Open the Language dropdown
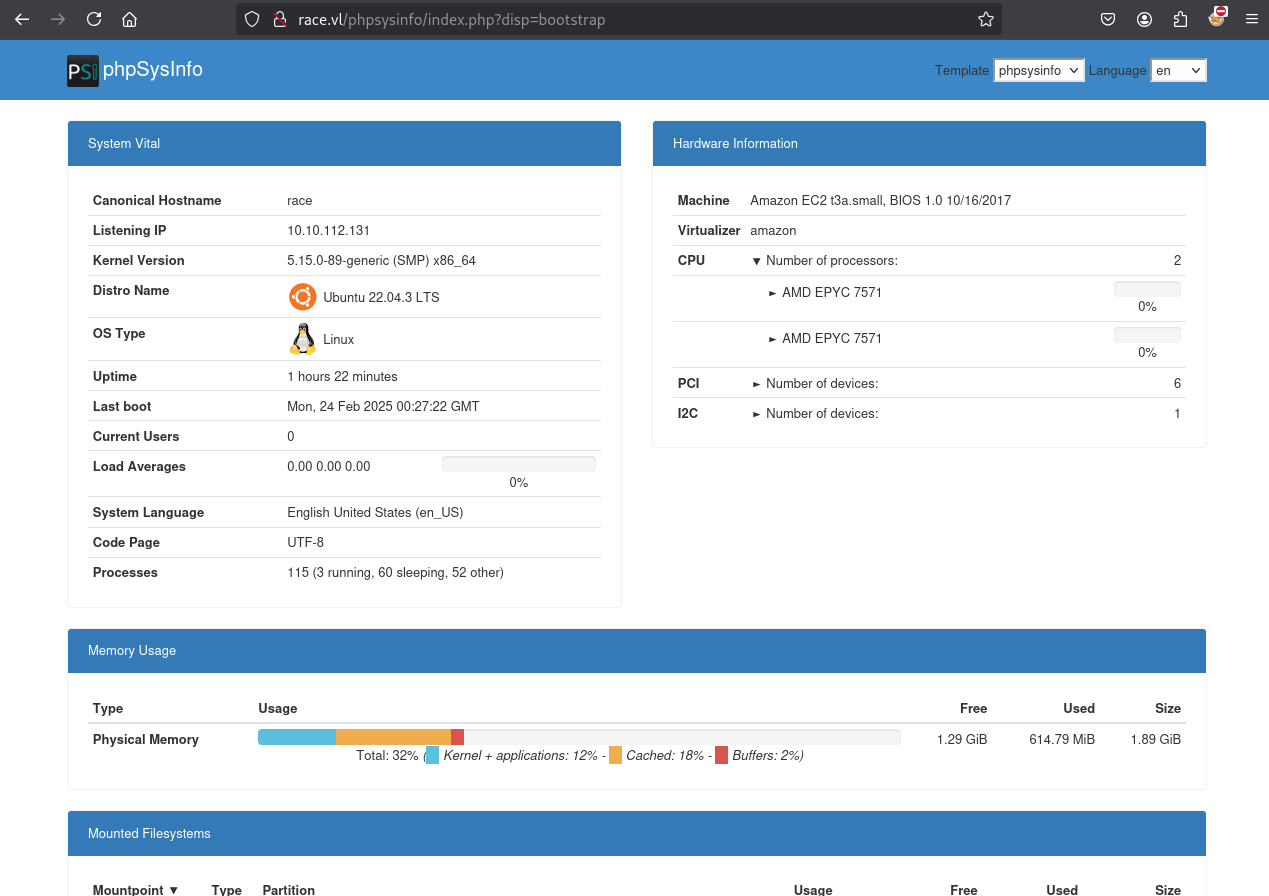1269x896 pixels. pos(1179,70)
